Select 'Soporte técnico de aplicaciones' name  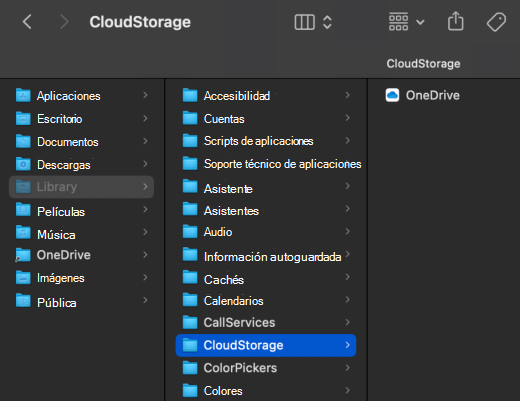(283, 164)
